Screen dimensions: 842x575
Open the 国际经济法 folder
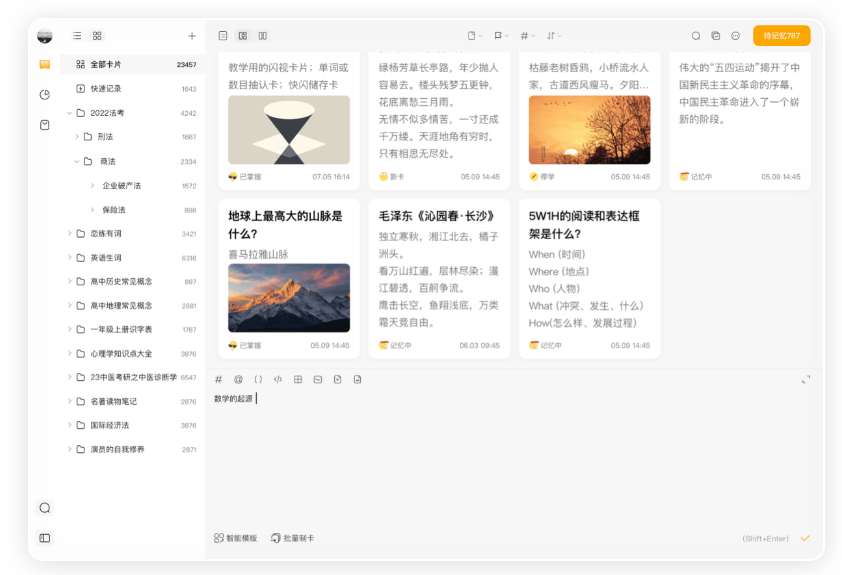pos(133,425)
